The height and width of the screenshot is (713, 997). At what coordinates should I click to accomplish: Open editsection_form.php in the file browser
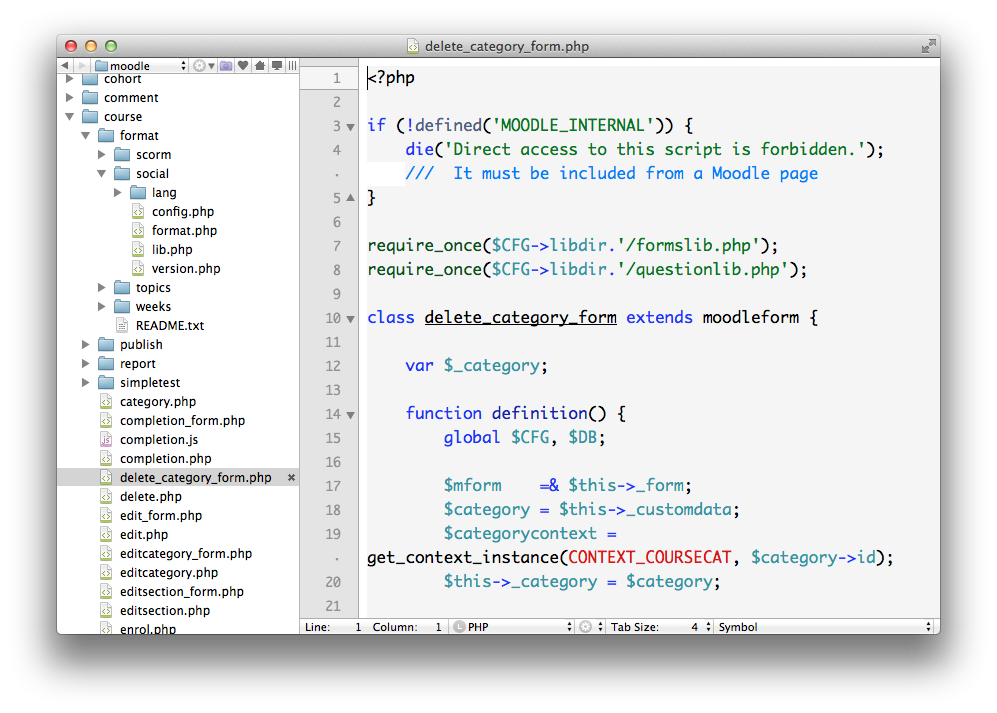[x=182, y=592]
